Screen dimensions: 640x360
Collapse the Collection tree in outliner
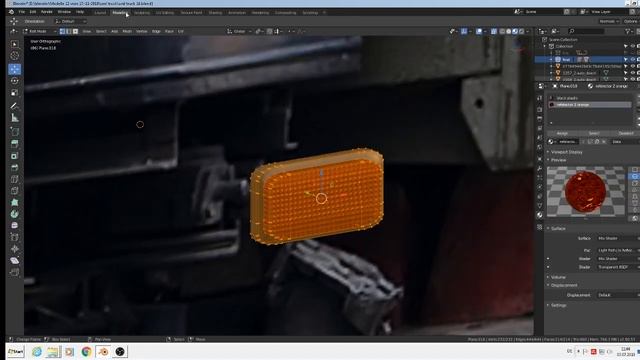tap(545, 46)
